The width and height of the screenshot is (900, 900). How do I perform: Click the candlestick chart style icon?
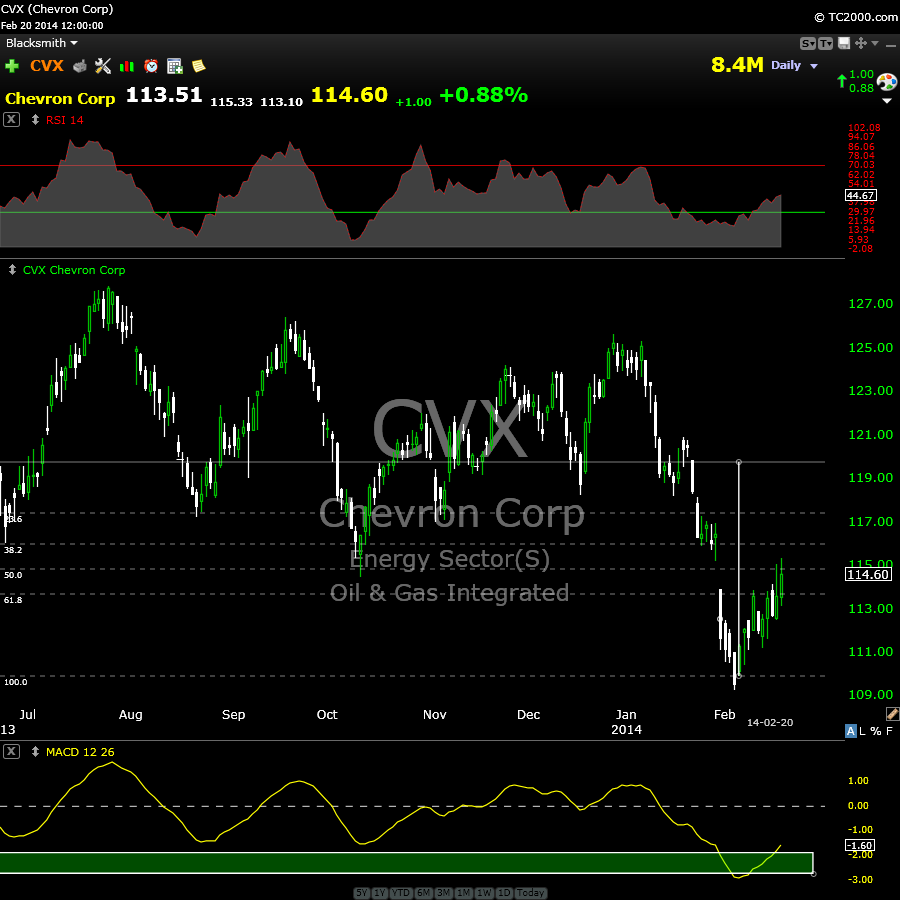[126, 67]
